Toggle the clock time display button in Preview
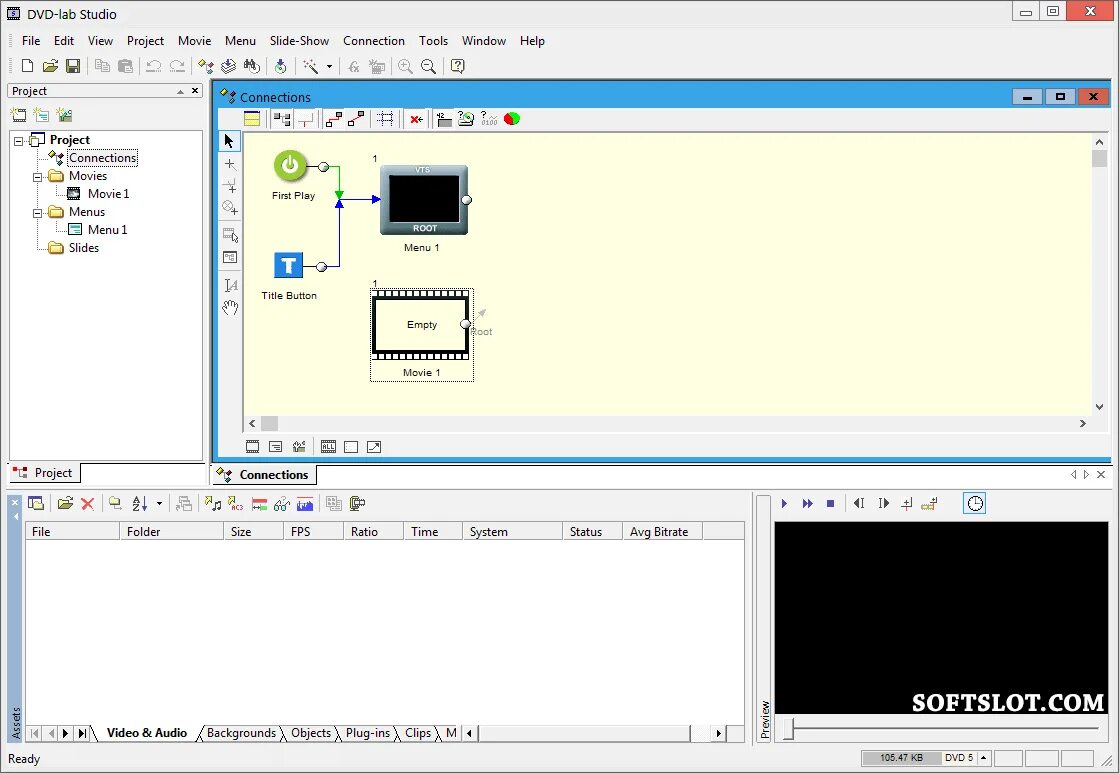Image resolution: width=1119 pixels, height=773 pixels. (x=975, y=503)
